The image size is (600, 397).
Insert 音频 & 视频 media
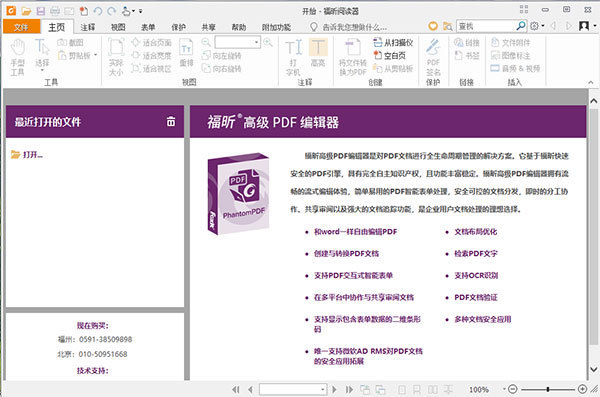point(515,69)
